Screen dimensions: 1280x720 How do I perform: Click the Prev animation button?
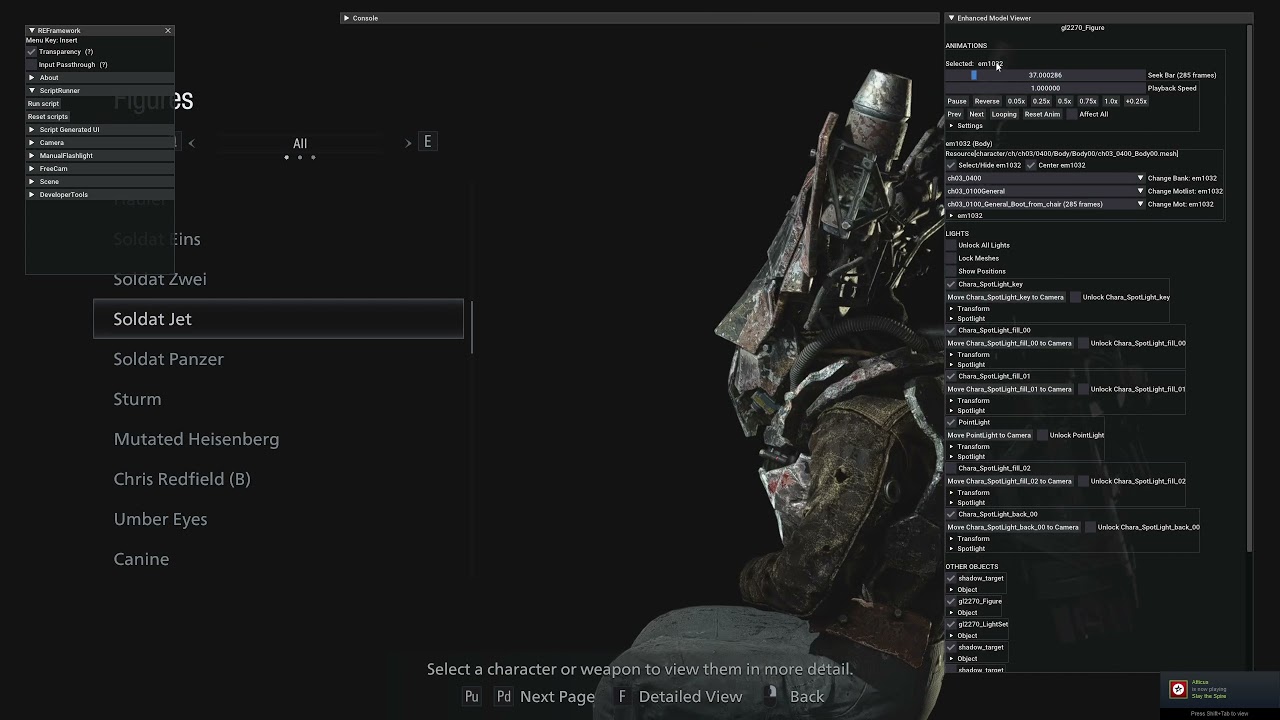click(954, 114)
